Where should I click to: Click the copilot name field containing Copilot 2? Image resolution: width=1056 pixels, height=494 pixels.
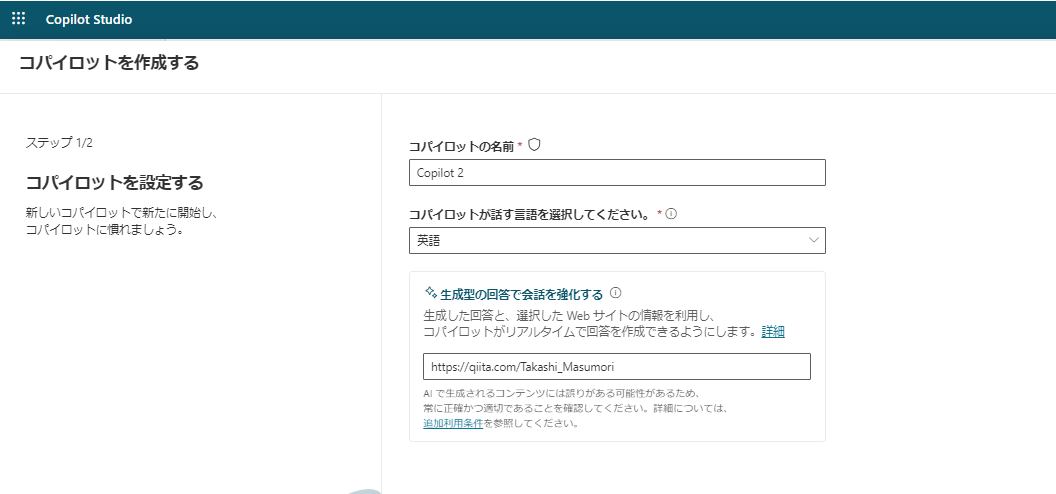tap(617, 172)
